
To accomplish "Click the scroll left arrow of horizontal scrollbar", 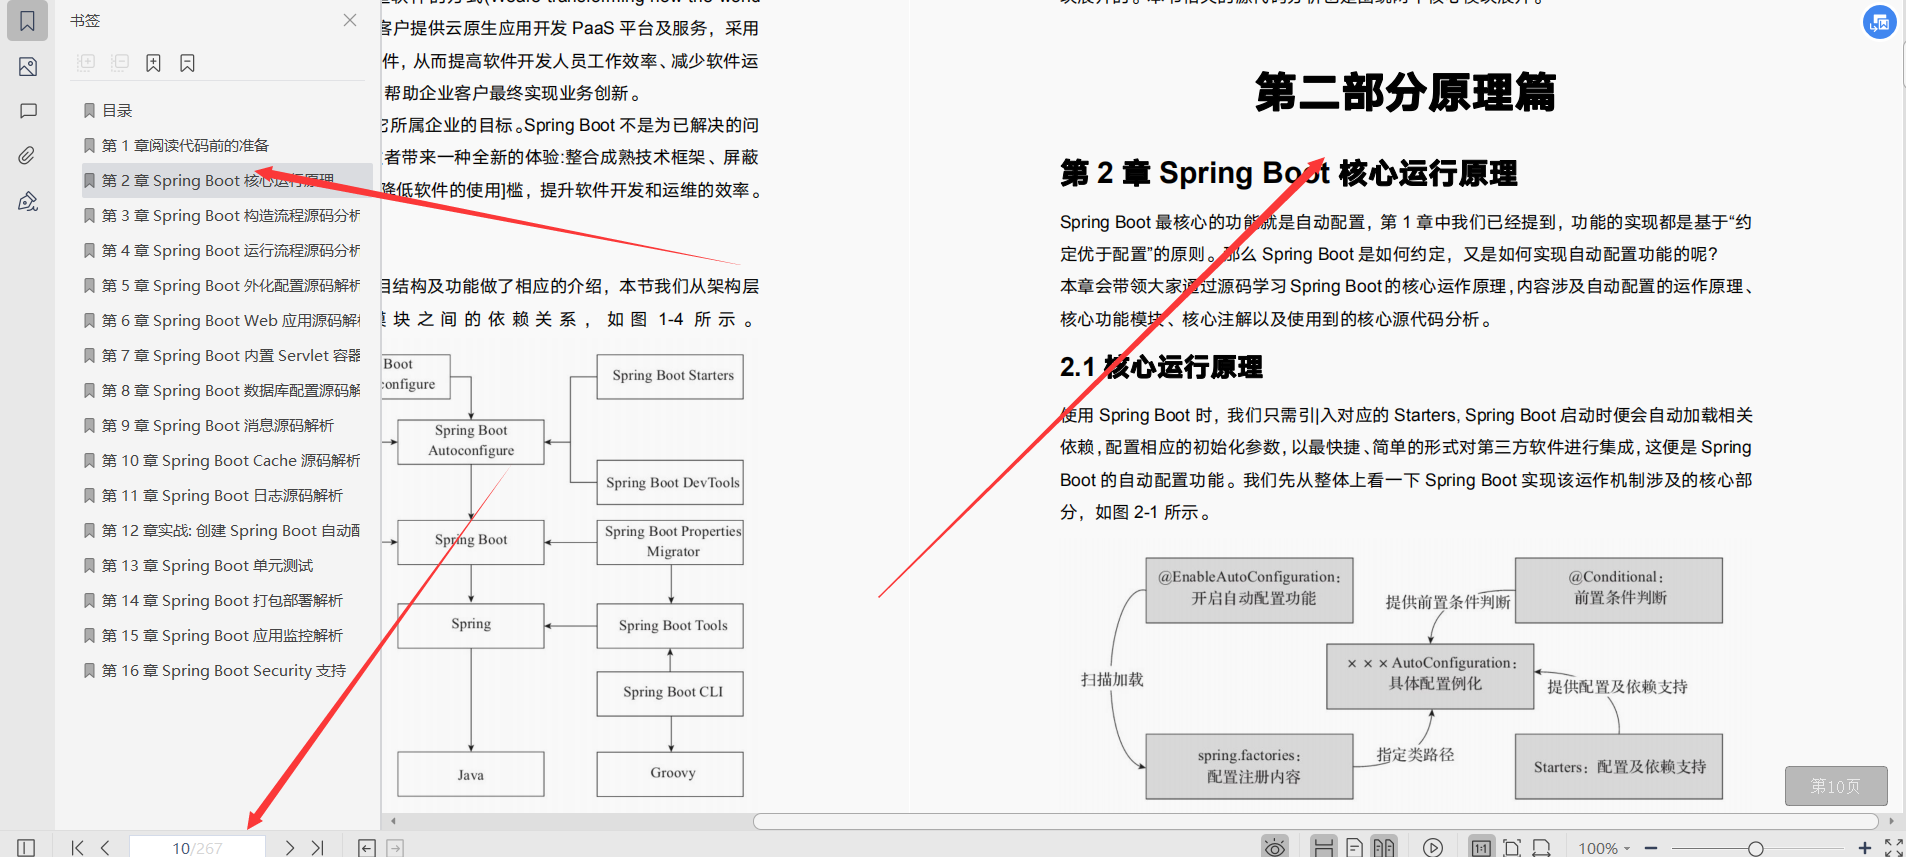I will coord(394,821).
